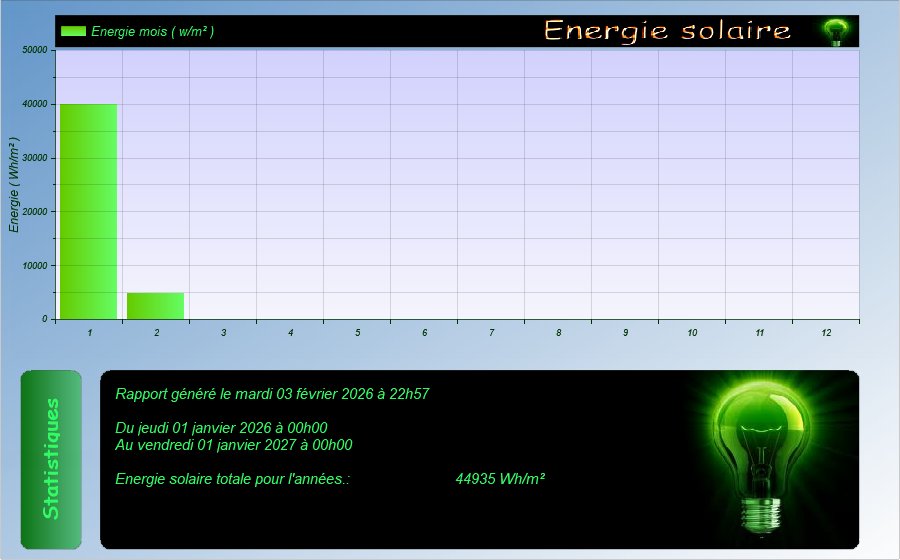Click the 'Energie solaire totale pour l'années' label
900x560 pixels.
pos(232,479)
